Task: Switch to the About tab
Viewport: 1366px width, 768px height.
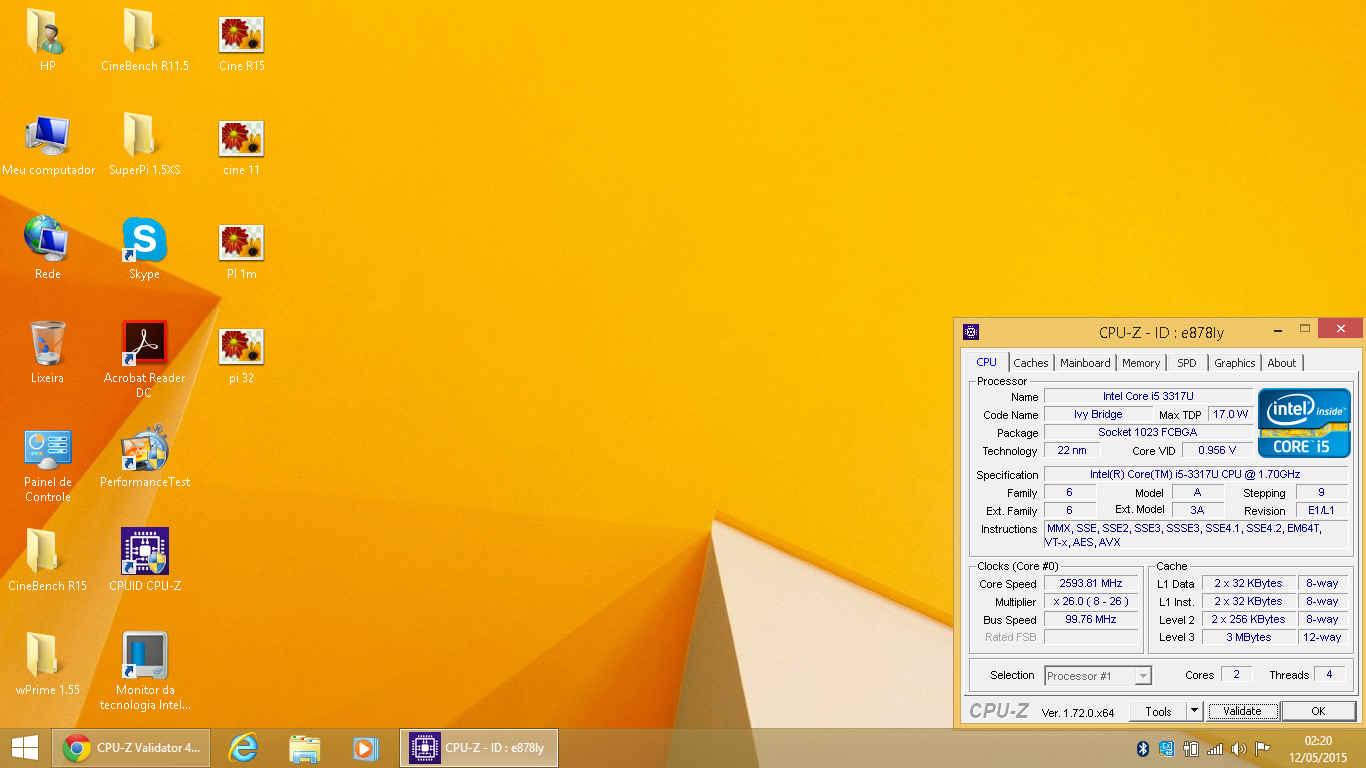Action: point(1282,363)
